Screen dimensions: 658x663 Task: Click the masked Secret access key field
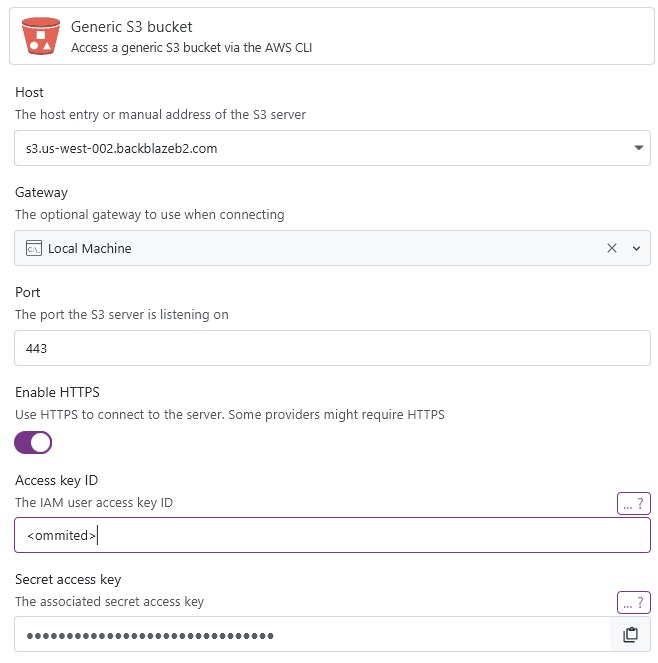[310, 635]
